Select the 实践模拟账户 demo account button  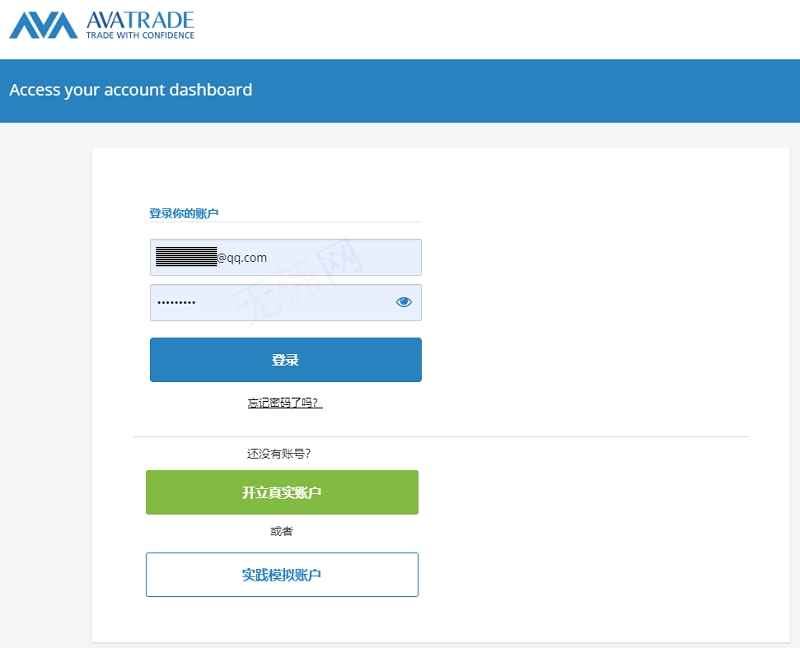(282, 575)
